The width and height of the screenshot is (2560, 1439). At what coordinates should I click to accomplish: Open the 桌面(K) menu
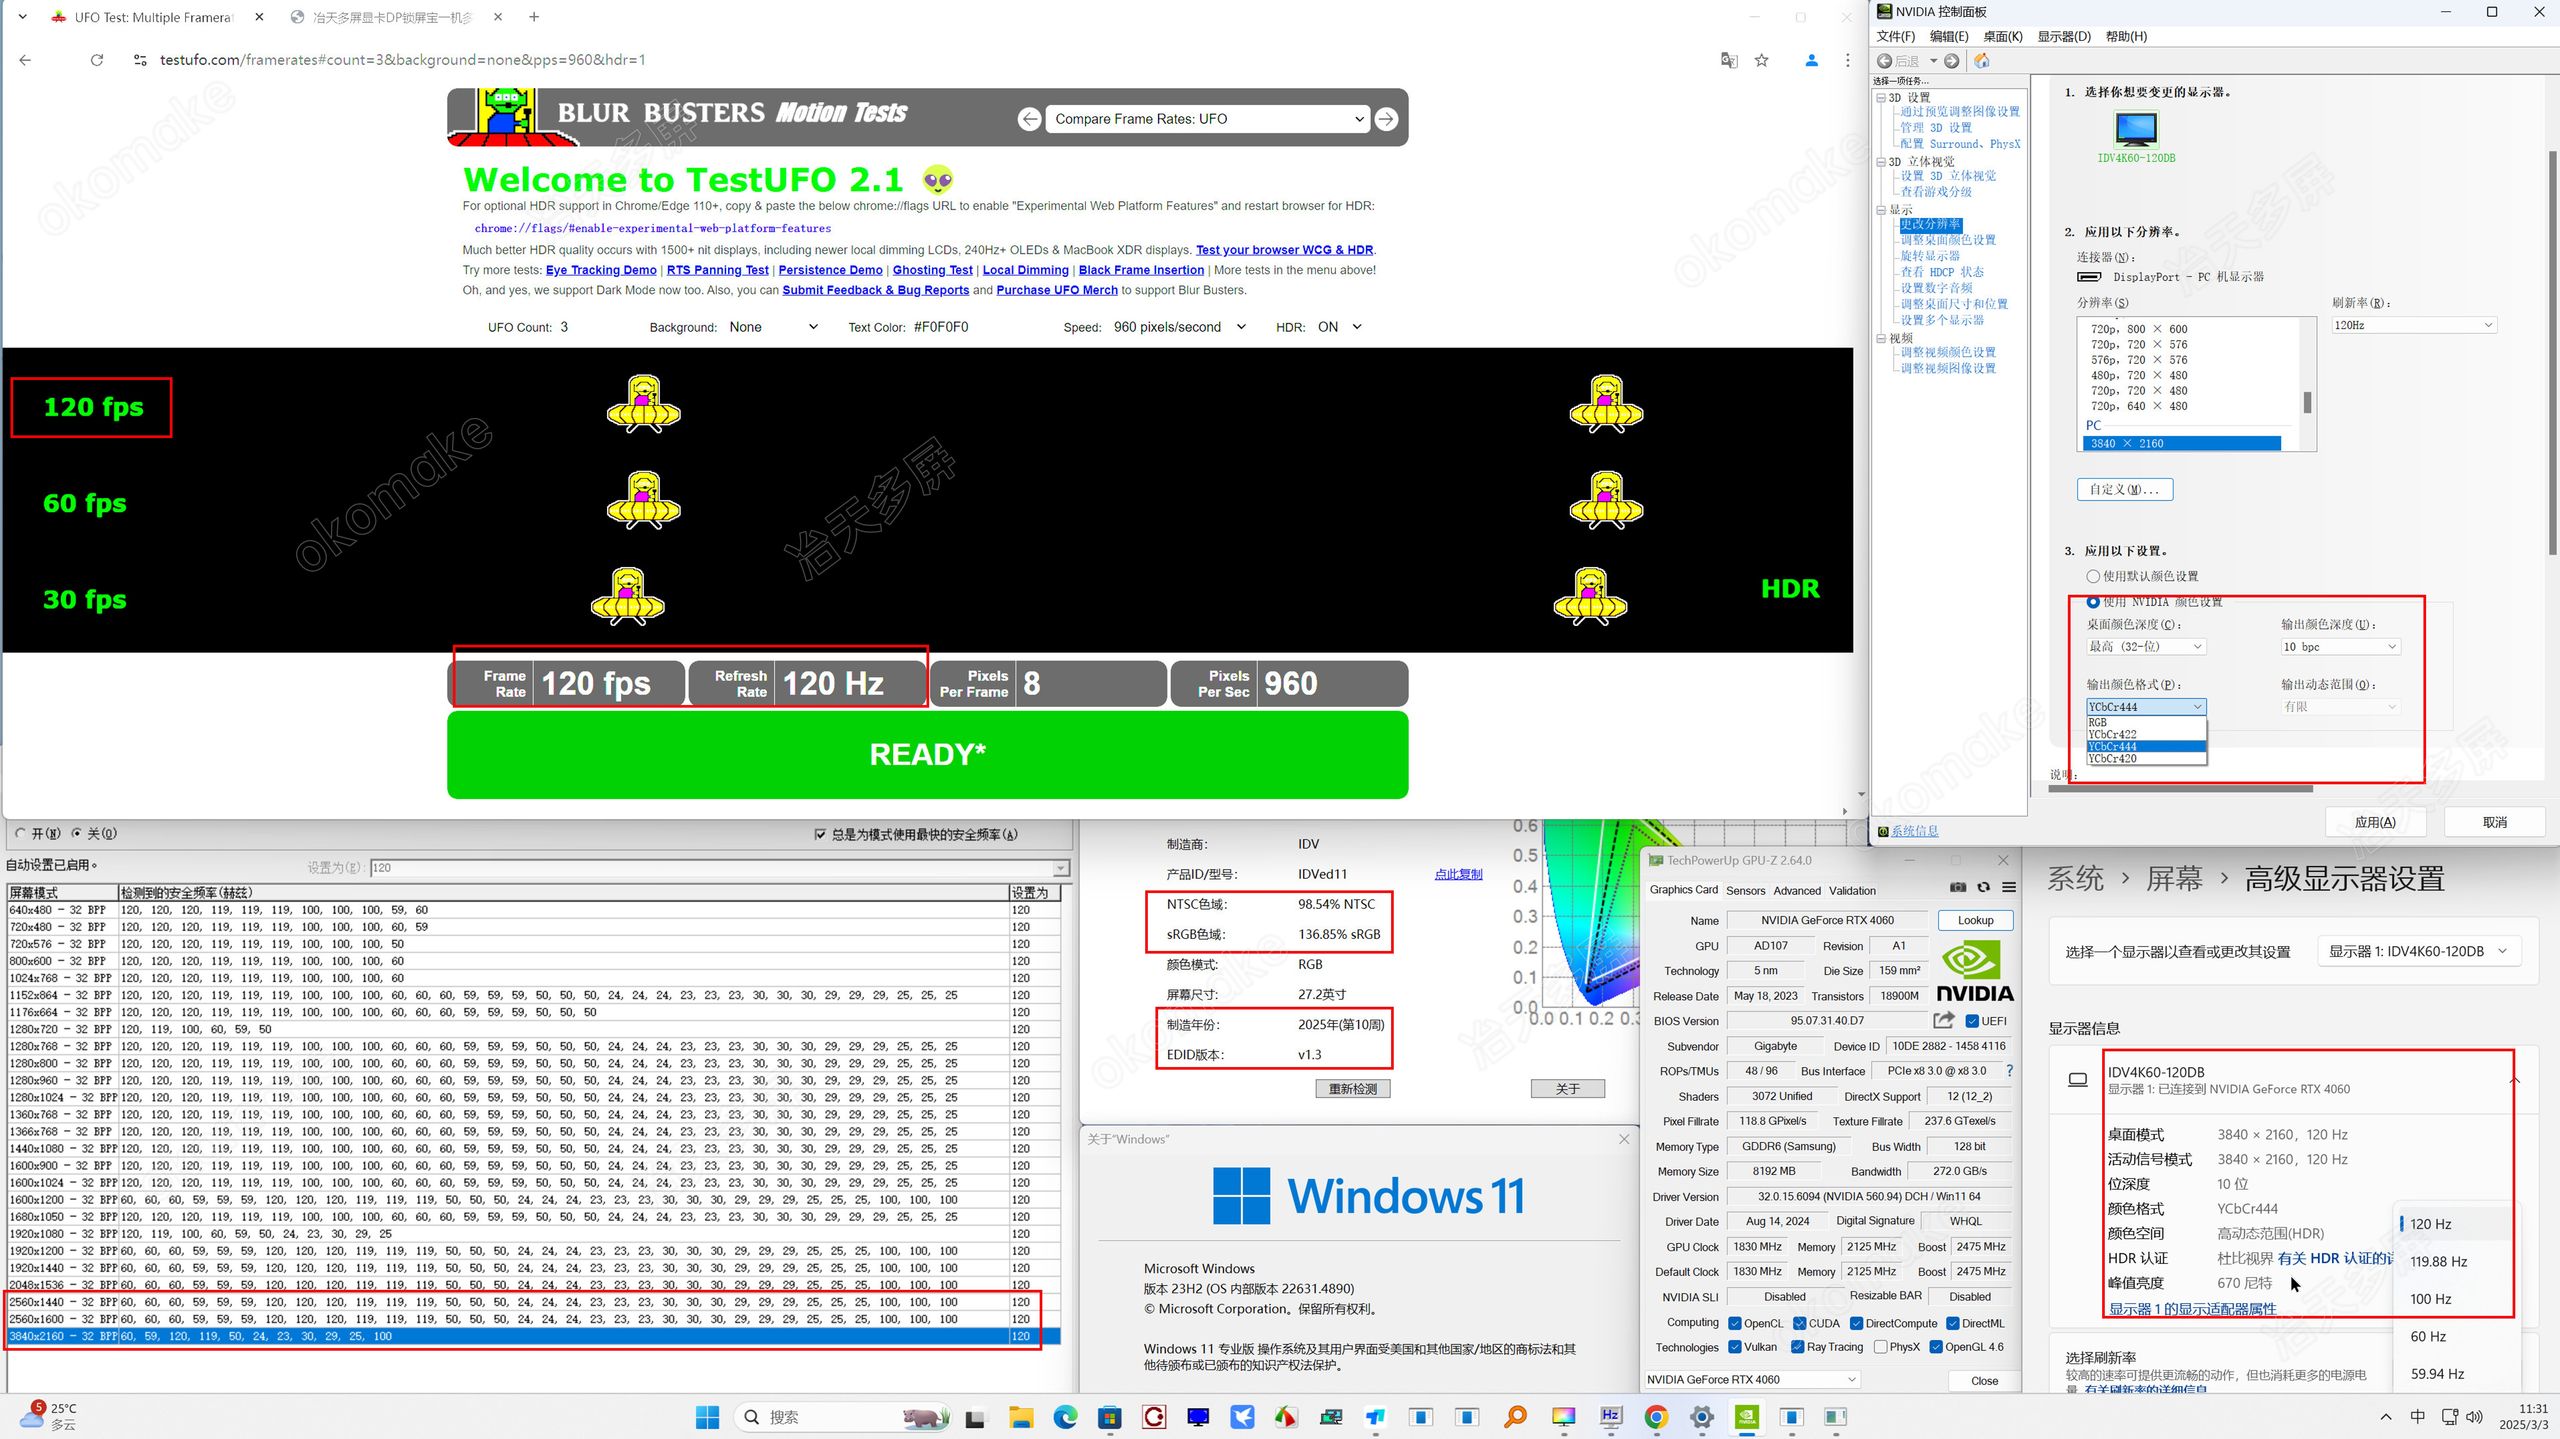[2003, 37]
